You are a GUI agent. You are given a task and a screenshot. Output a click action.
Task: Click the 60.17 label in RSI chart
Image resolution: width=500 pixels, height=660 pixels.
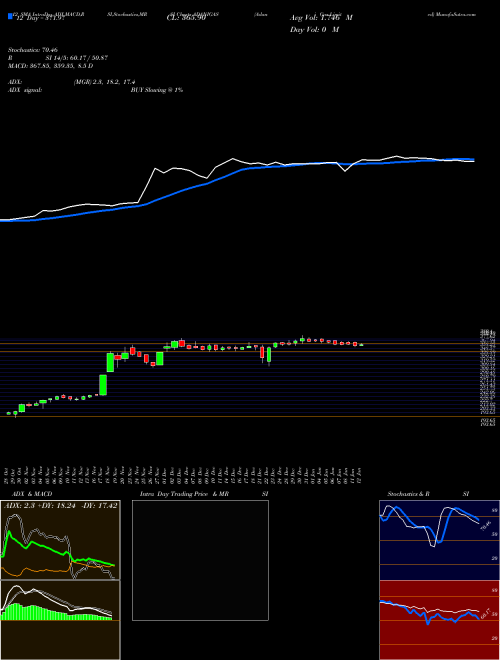point(486,613)
